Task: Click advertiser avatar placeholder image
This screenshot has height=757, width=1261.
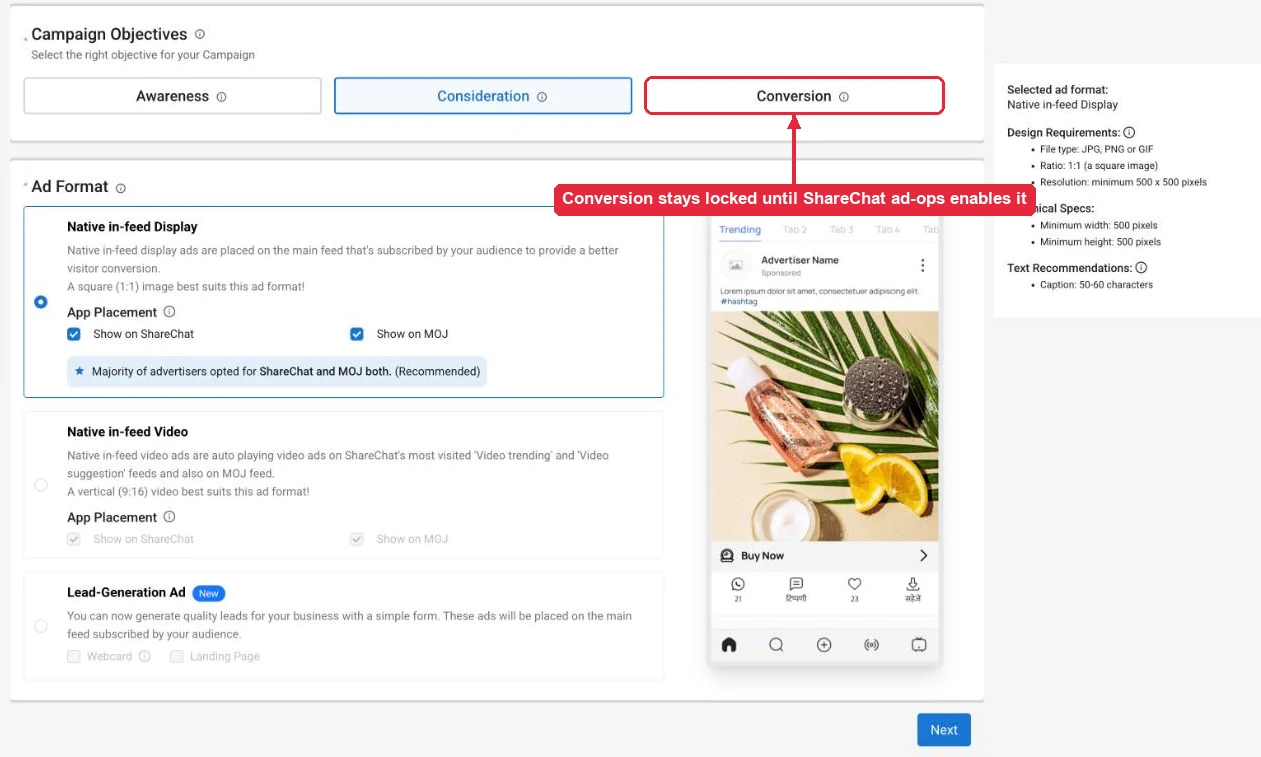Action: [736, 266]
